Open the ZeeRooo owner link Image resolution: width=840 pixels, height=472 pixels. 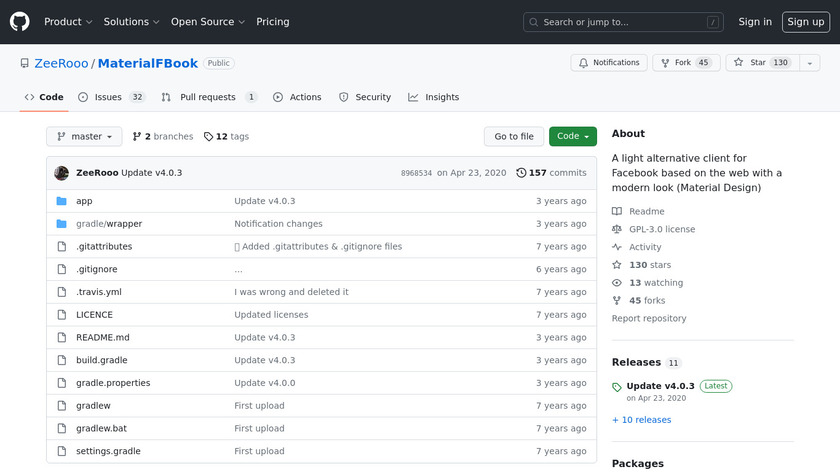61,63
